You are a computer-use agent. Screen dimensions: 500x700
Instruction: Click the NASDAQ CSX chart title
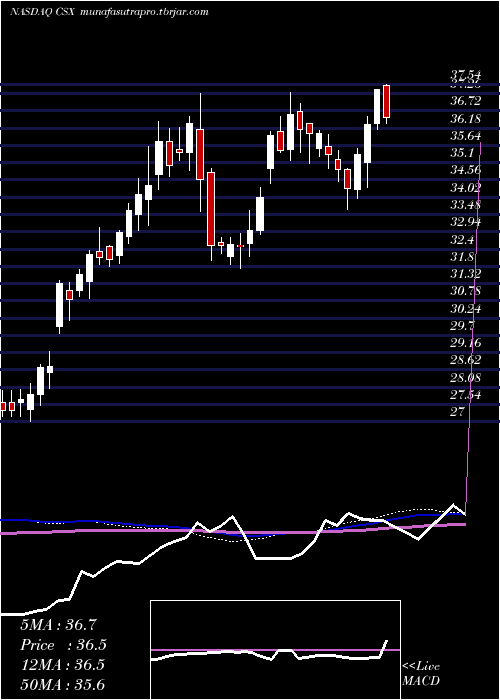pyautogui.click(x=42, y=12)
